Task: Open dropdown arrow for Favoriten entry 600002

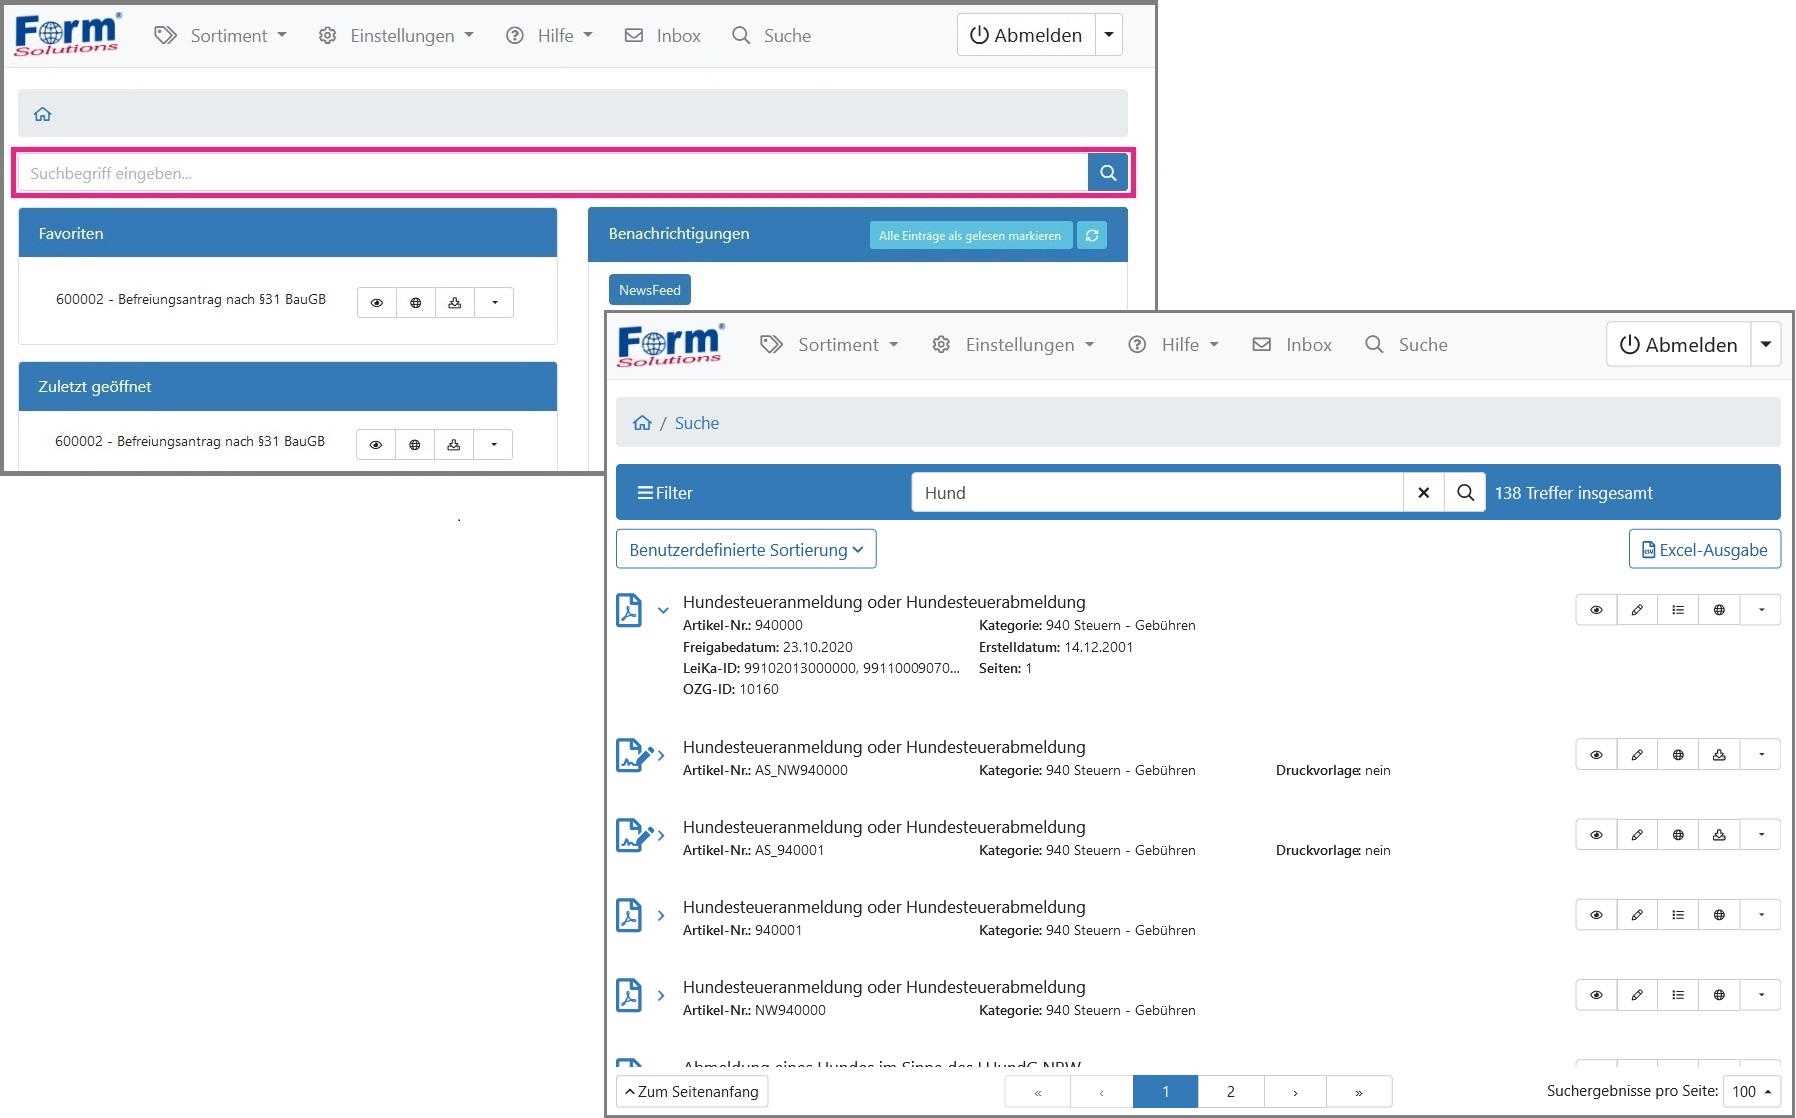Action: [x=494, y=302]
